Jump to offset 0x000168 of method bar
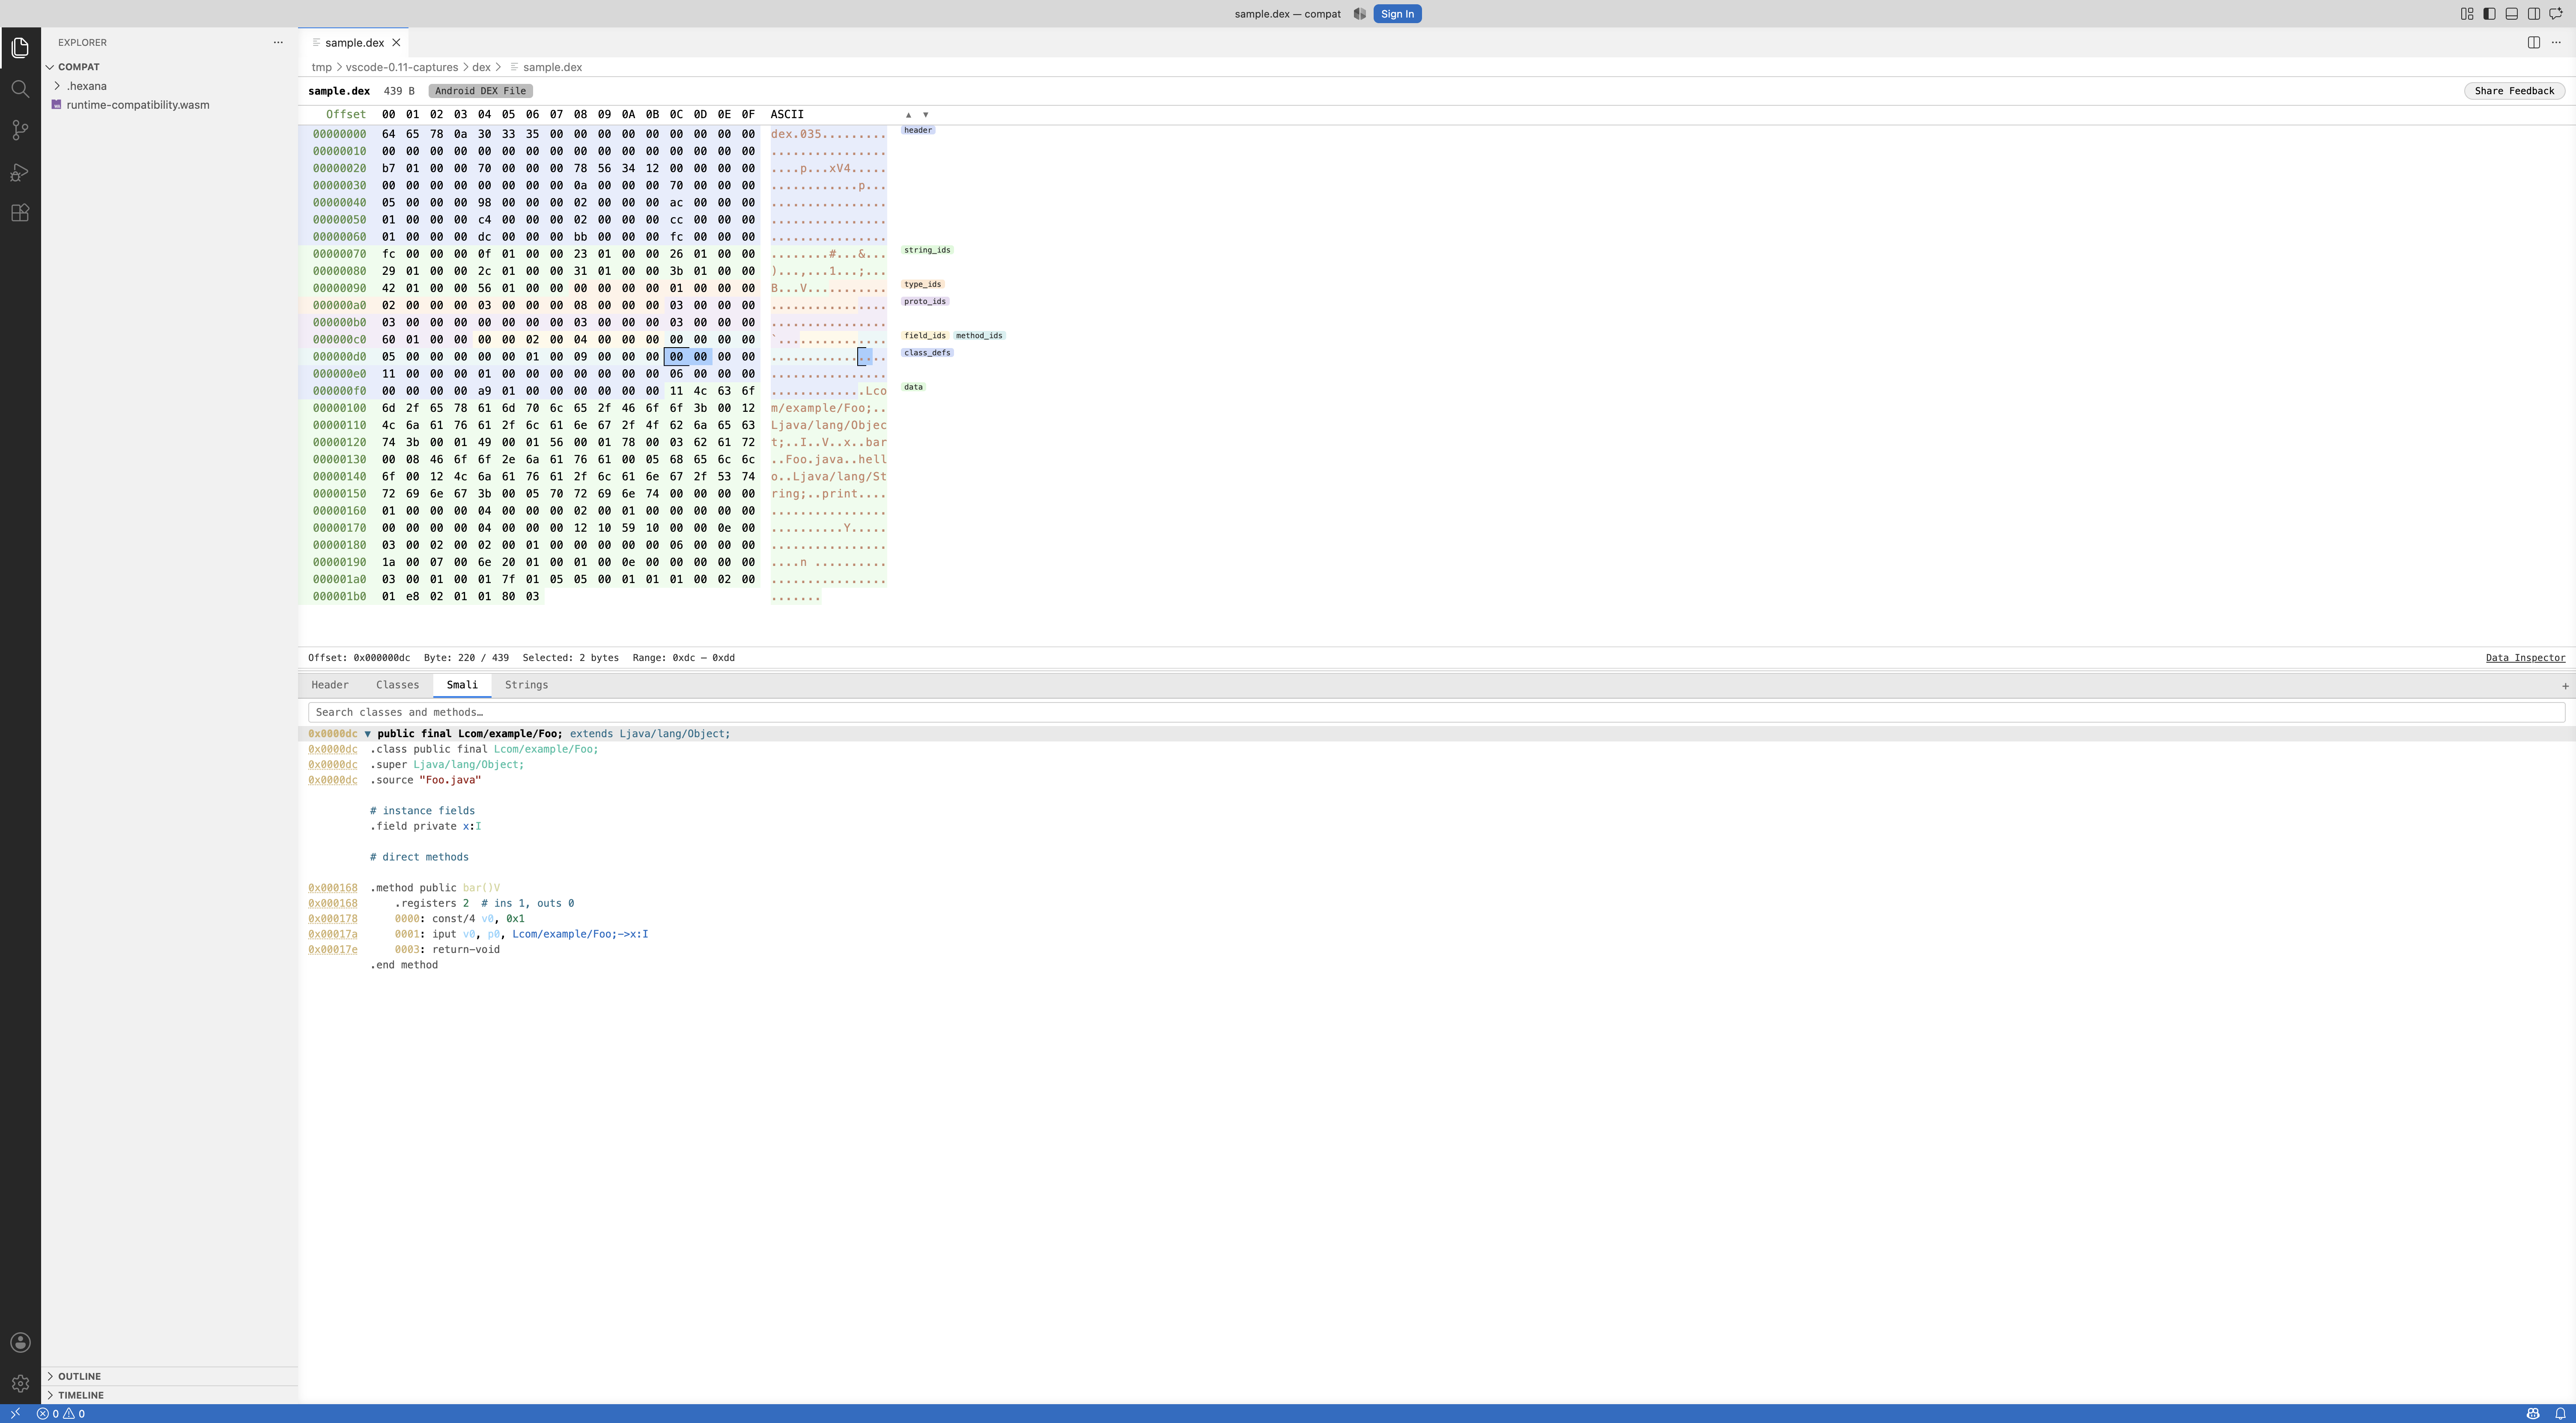Screen dimensions: 2576x1423 (332, 888)
